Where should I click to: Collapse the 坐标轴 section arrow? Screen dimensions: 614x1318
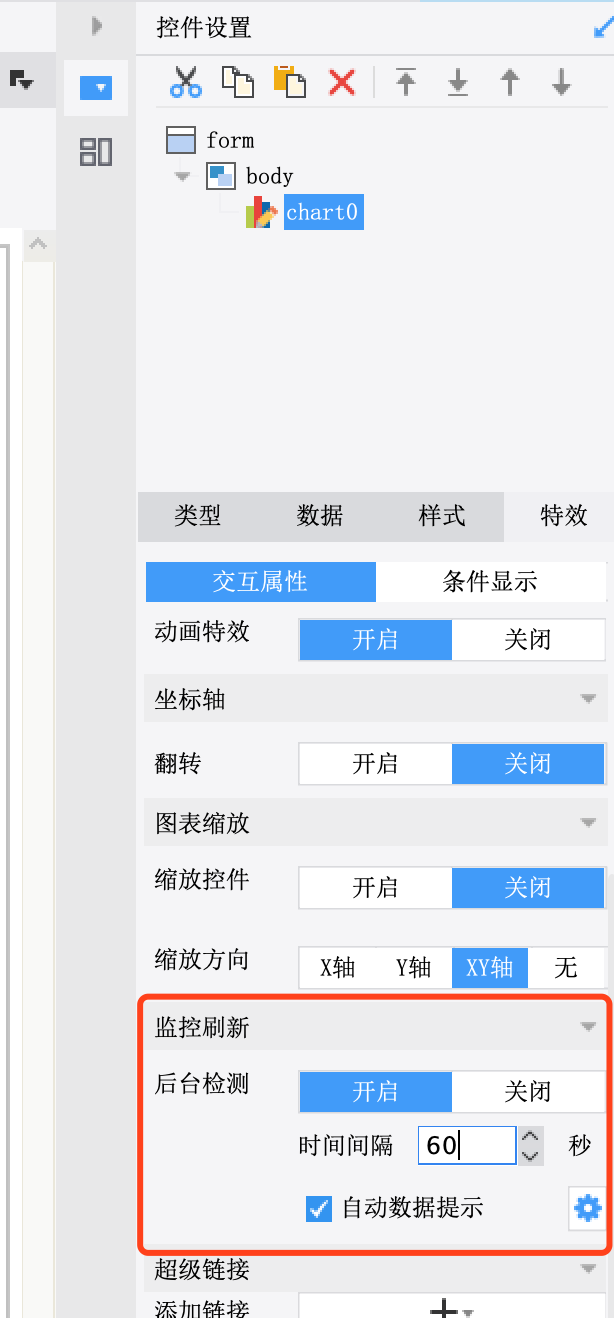coord(588,699)
